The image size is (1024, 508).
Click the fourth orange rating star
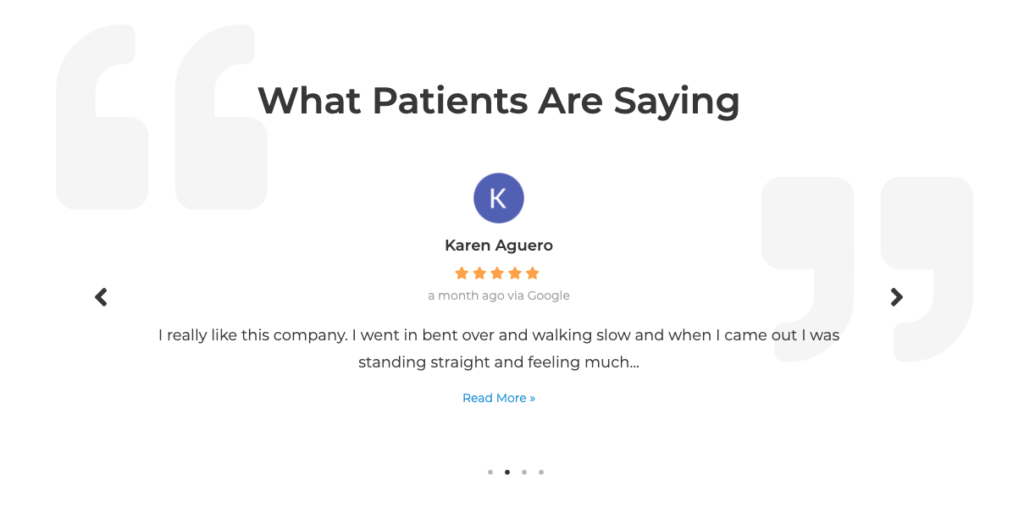pyautogui.click(x=515, y=273)
